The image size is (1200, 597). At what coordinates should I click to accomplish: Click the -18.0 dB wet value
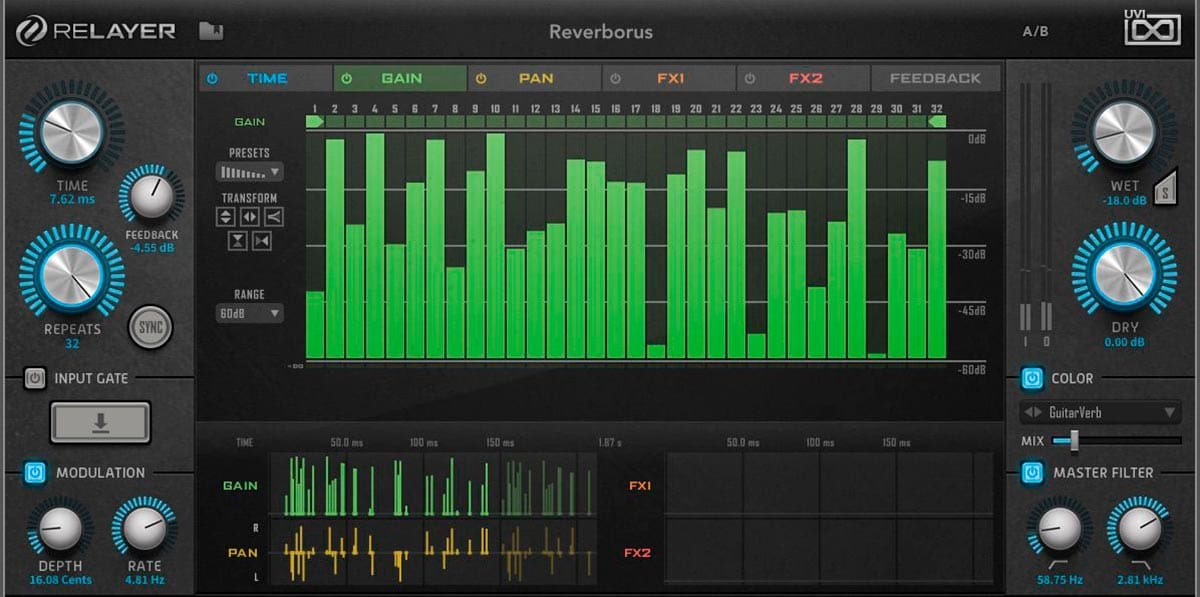pos(1124,200)
